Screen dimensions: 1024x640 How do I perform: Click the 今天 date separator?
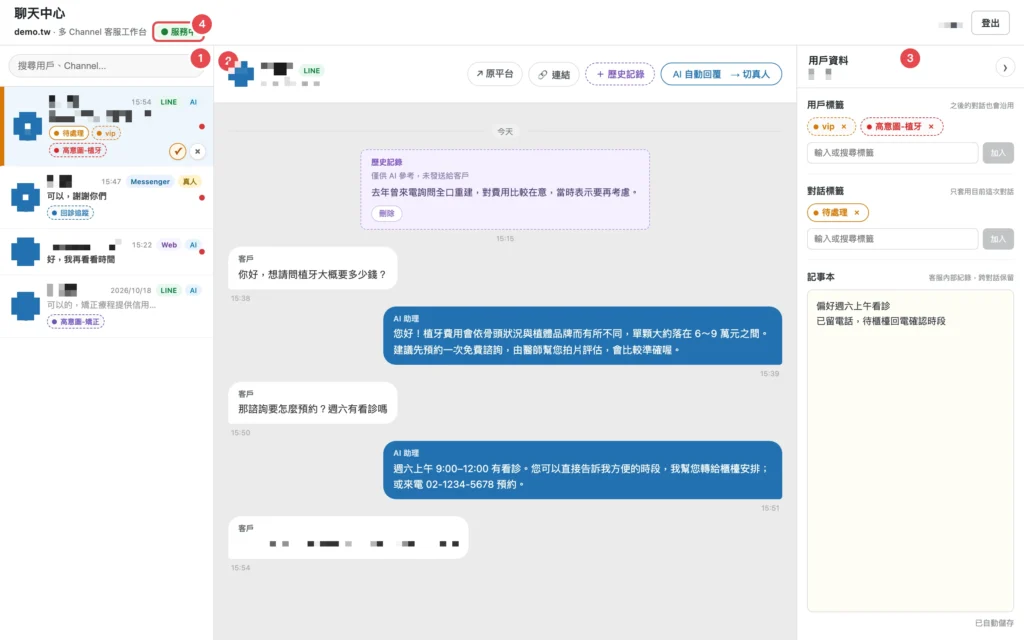[x=505, y=131]
